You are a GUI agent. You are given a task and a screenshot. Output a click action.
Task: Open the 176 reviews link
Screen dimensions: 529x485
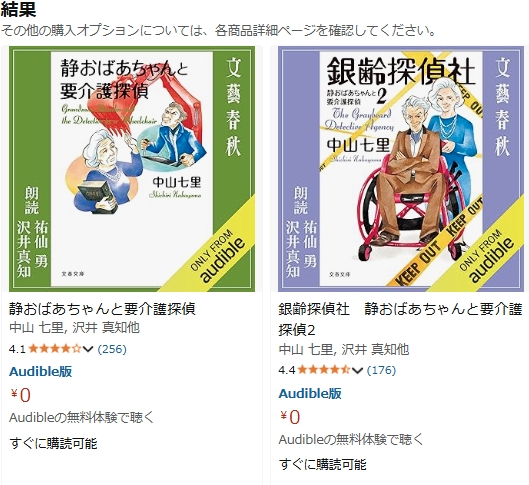[x=381, y=371]
